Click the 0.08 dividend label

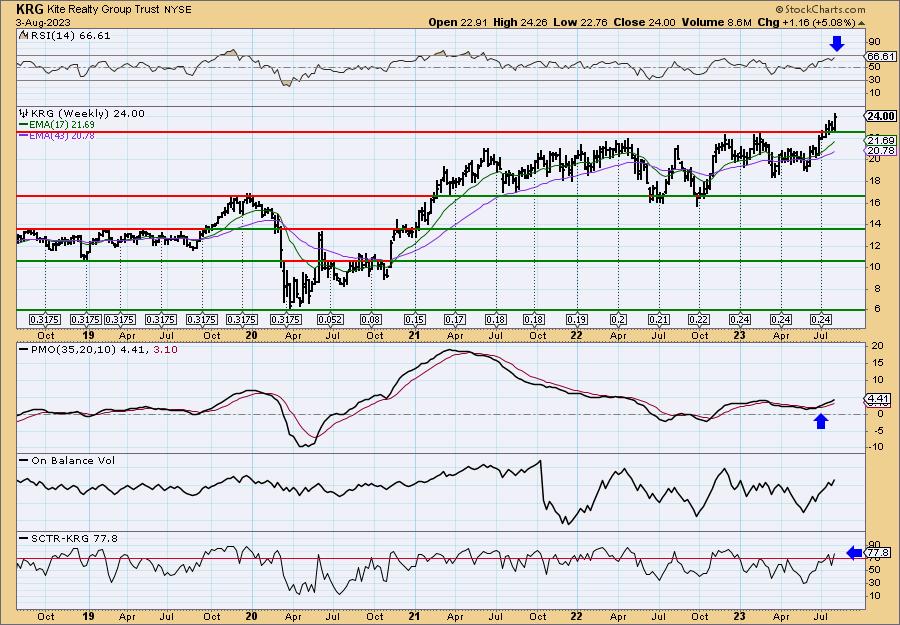[x=371, y=320]
